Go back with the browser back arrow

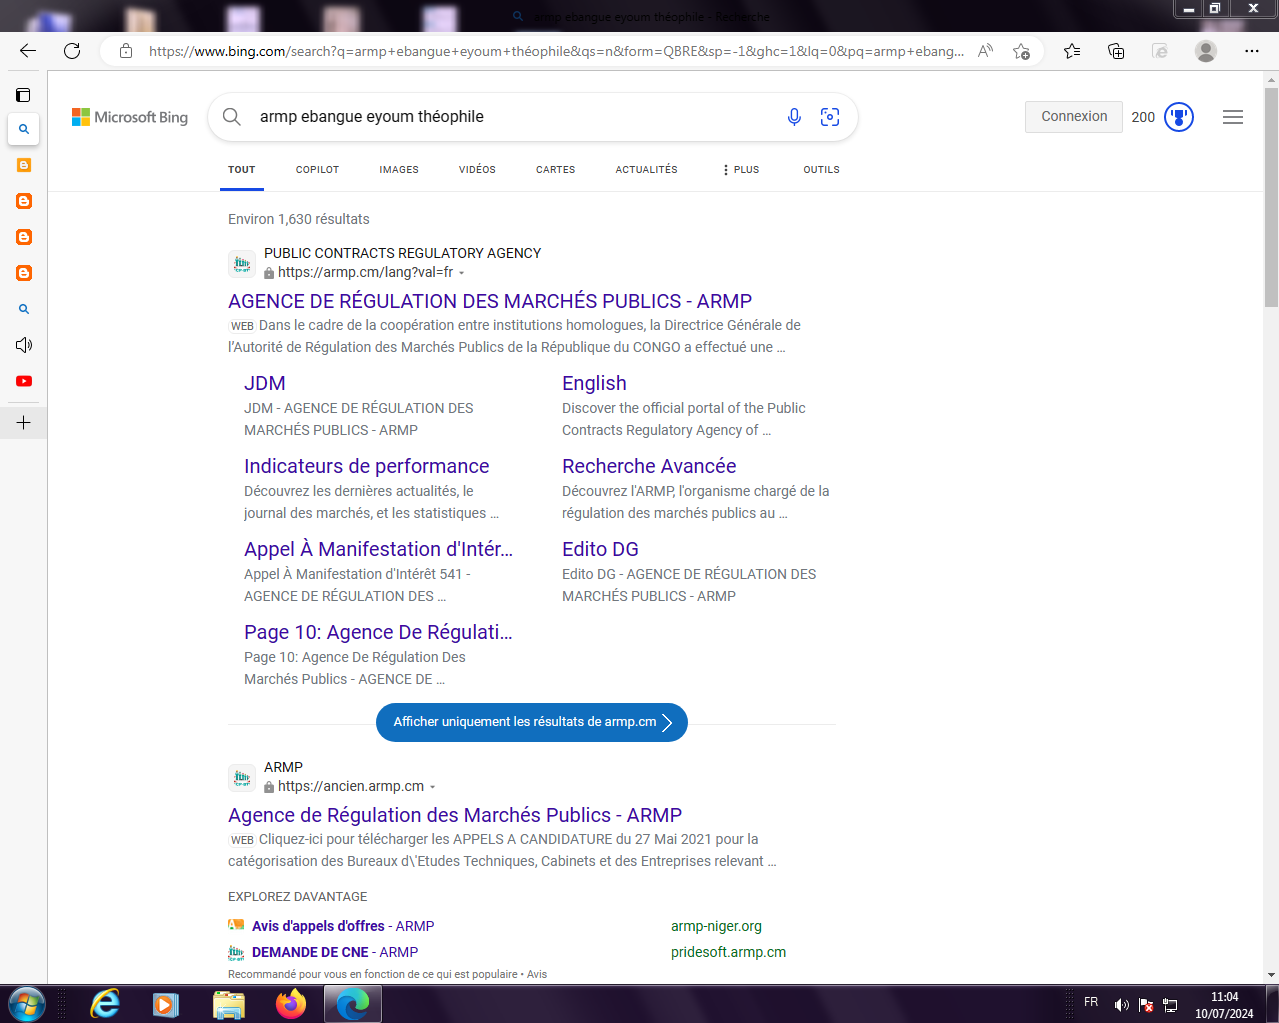pos(28,51)
